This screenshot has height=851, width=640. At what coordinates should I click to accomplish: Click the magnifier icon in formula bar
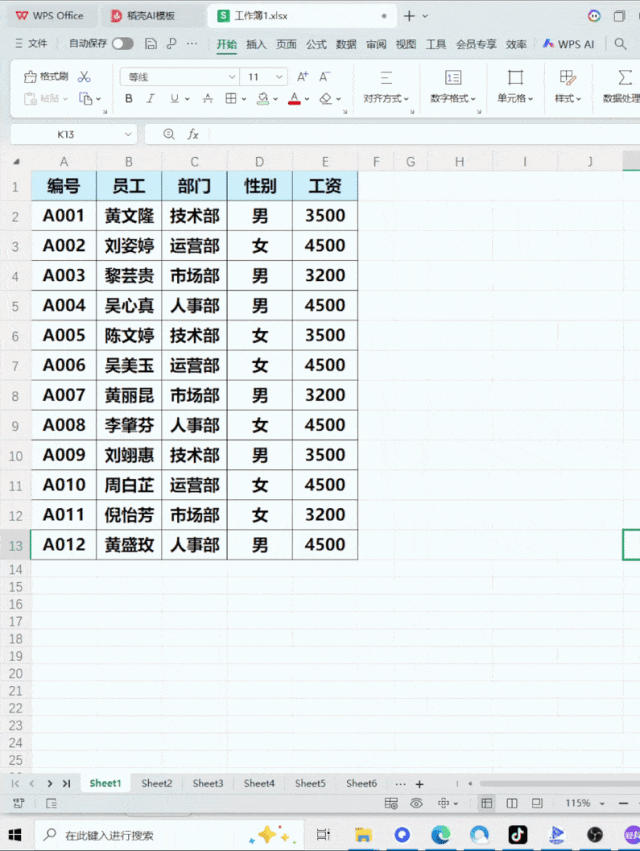(169, 134)
